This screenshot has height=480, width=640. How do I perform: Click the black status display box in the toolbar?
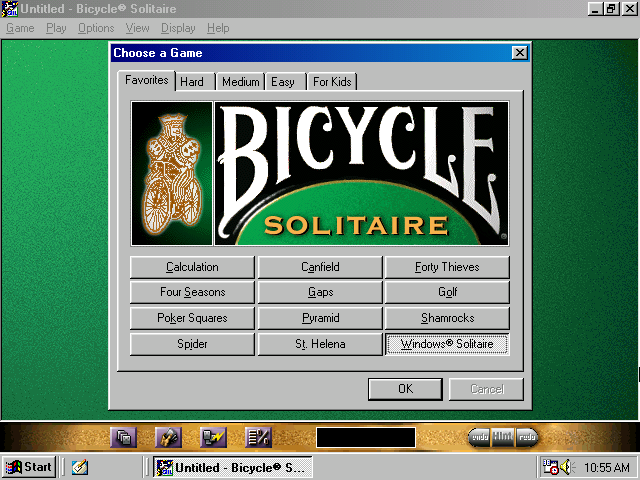[366, 437]
